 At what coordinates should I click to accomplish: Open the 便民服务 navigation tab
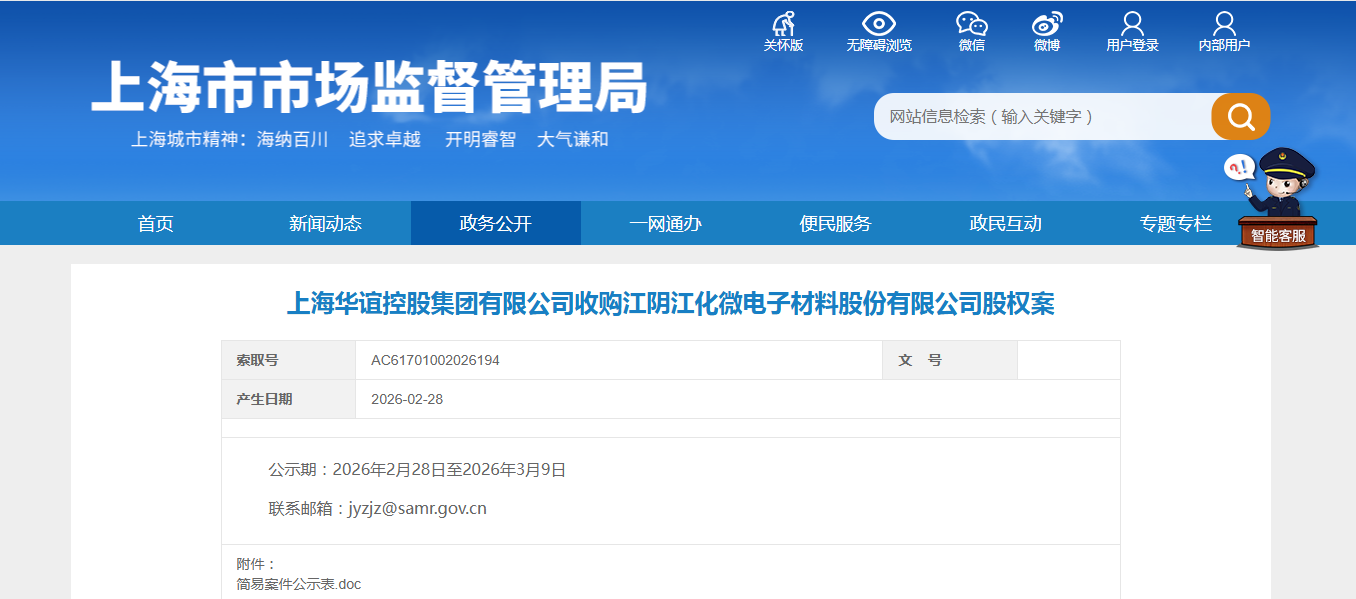pyautogui.click(x=836, y=223)
